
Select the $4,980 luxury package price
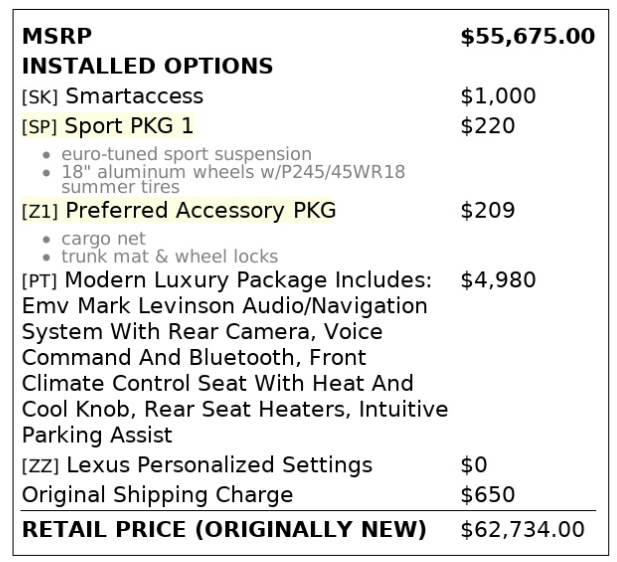(x=497, y=280)
